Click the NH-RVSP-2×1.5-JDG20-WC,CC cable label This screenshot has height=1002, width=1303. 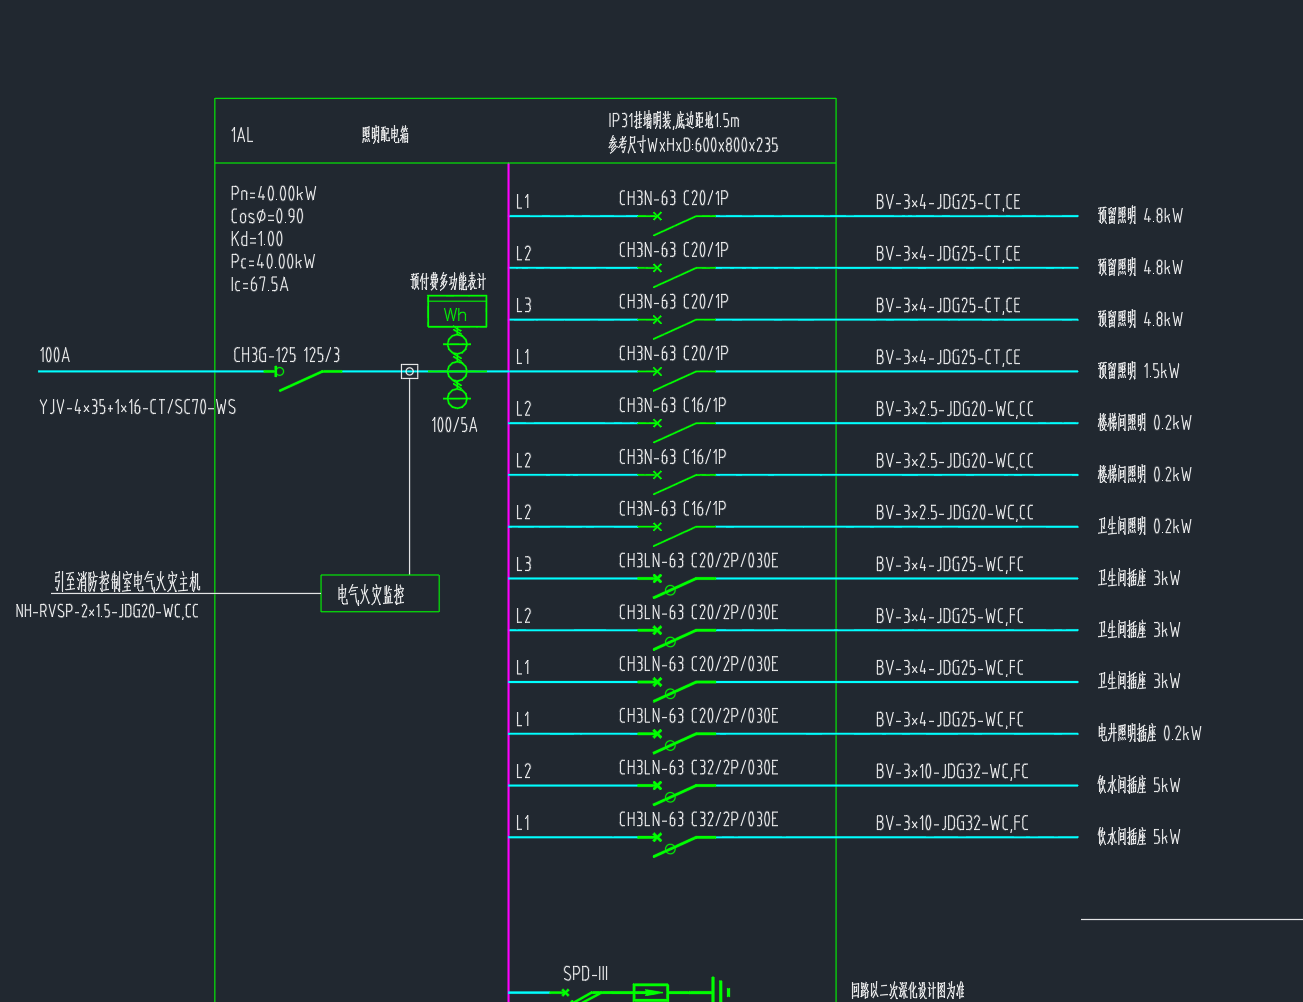click(107, 611)
